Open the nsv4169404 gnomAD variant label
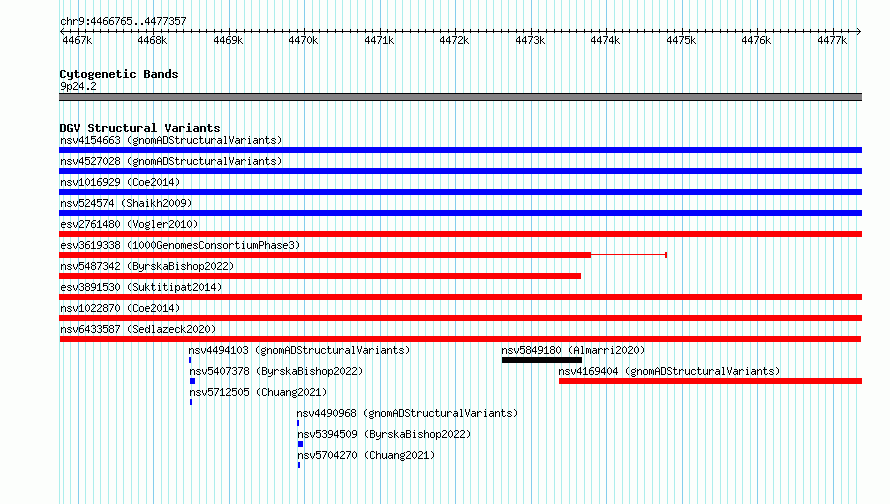Image resolution: width=890 pixels, height=504 pixels. (x=669, y=371)
